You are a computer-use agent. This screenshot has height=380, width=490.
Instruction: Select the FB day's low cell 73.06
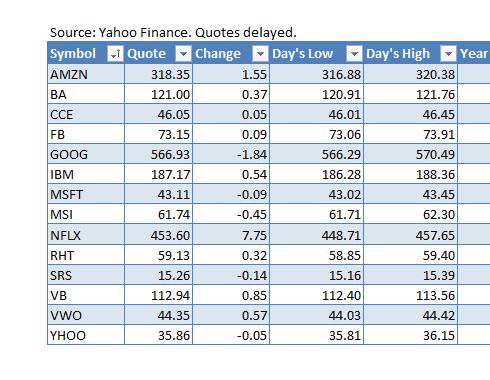click(x=317, y=134)
